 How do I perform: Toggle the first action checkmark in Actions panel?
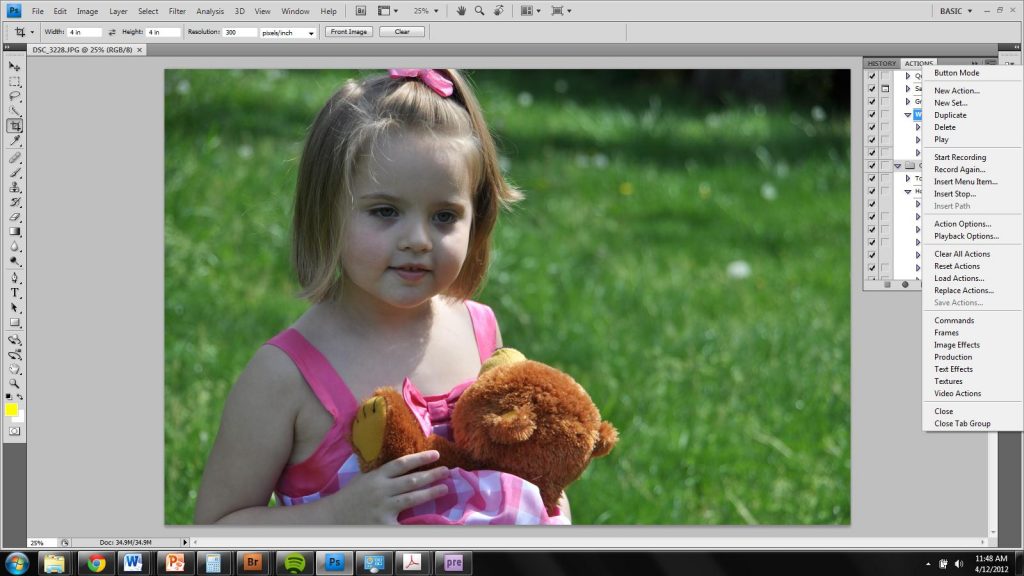(x=872, y=76)
